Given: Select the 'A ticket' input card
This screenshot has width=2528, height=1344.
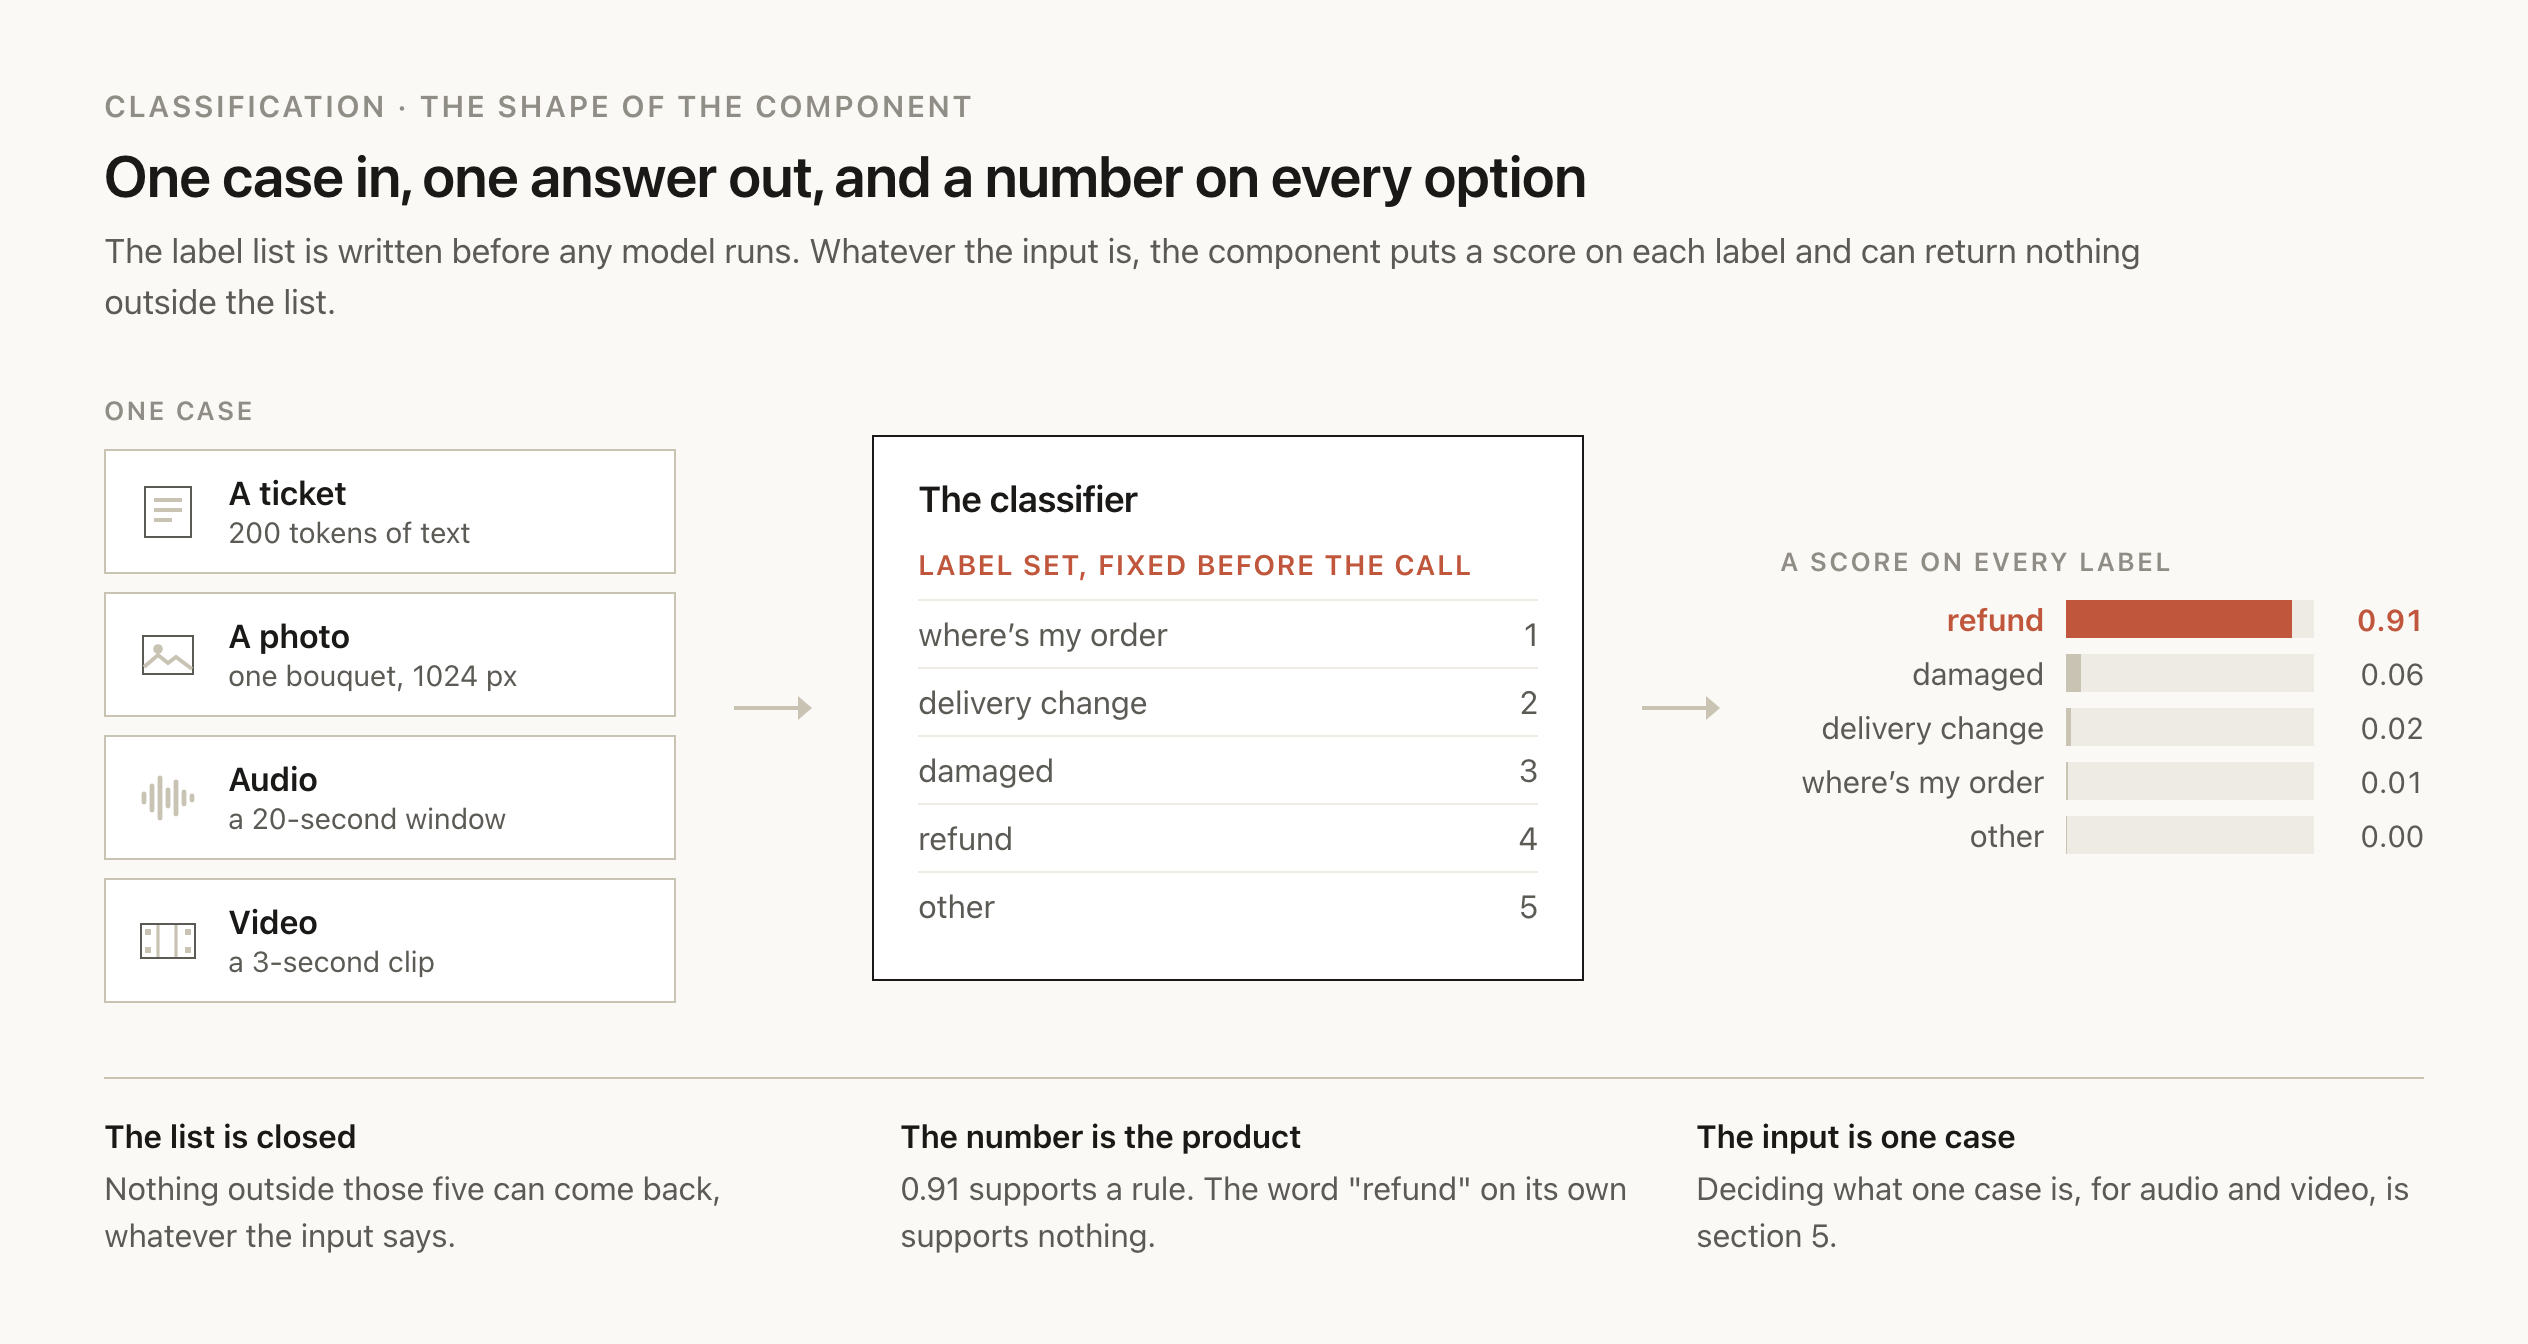Looking at the screenshot, I should 390,512.
